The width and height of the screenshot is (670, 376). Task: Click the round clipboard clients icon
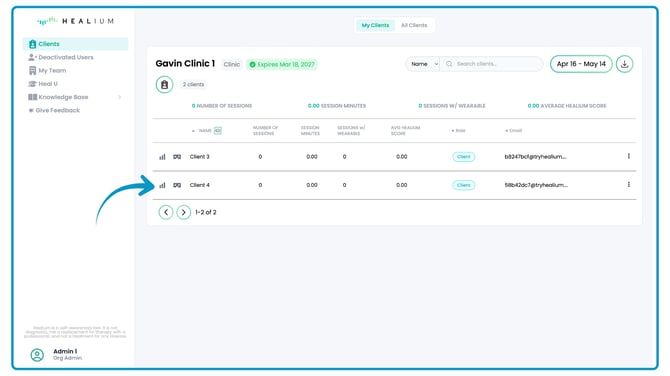point(165,85)
